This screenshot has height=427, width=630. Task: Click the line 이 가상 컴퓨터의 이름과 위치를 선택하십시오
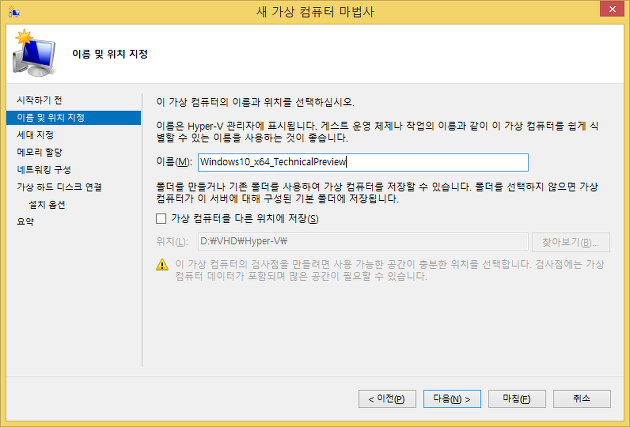point(256,102)
